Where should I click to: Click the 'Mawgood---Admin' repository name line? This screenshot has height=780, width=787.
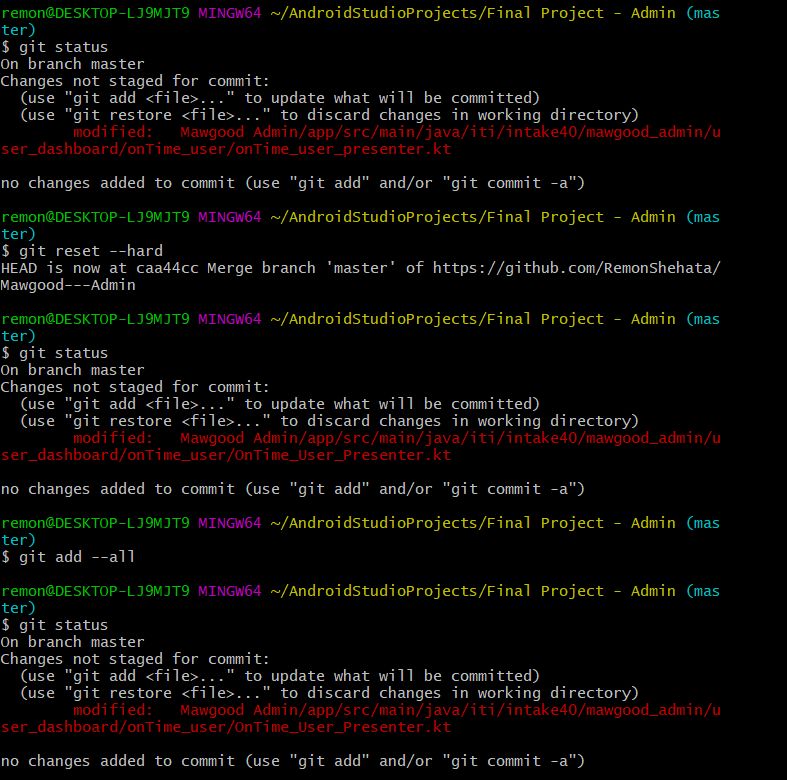68,285
